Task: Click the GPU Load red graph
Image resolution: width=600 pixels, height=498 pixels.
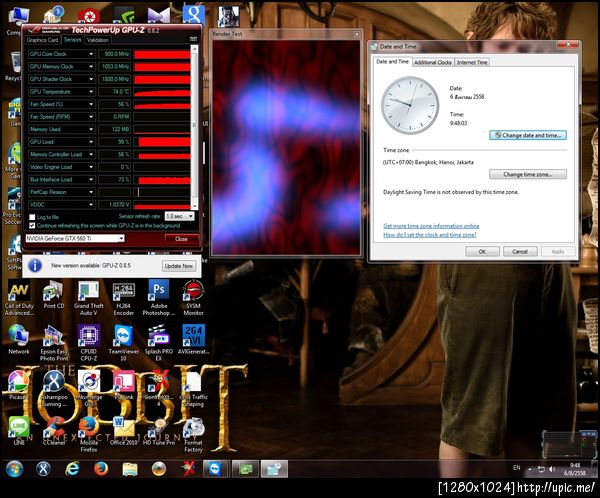Action: (161, 142)
